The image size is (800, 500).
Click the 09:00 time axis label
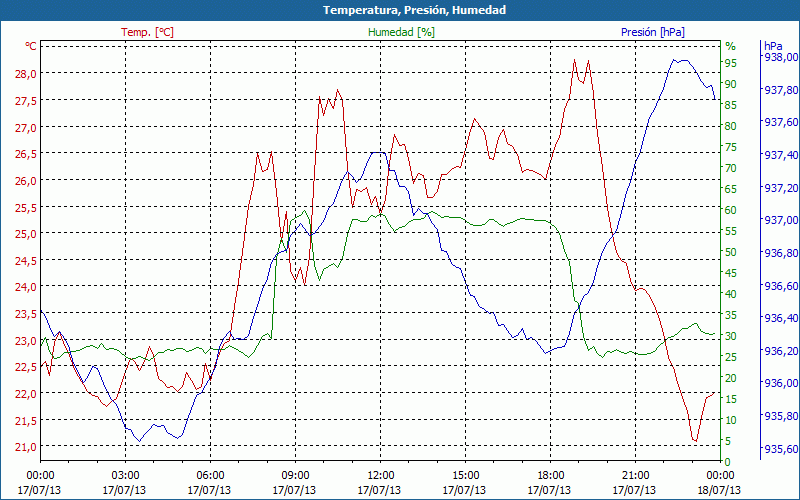point(295,476)
